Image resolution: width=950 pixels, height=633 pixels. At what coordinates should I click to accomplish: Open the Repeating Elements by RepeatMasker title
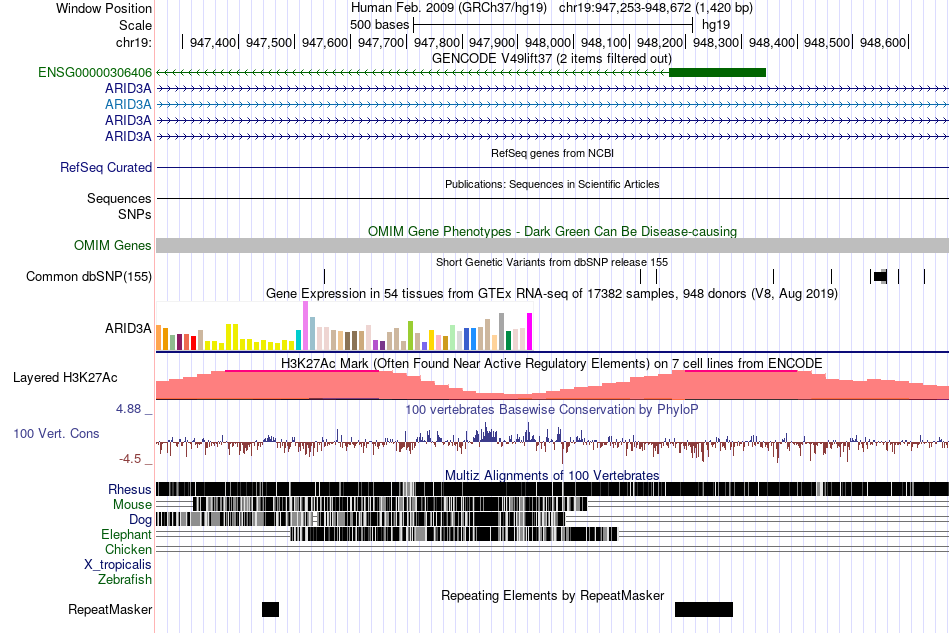[552, 595]
